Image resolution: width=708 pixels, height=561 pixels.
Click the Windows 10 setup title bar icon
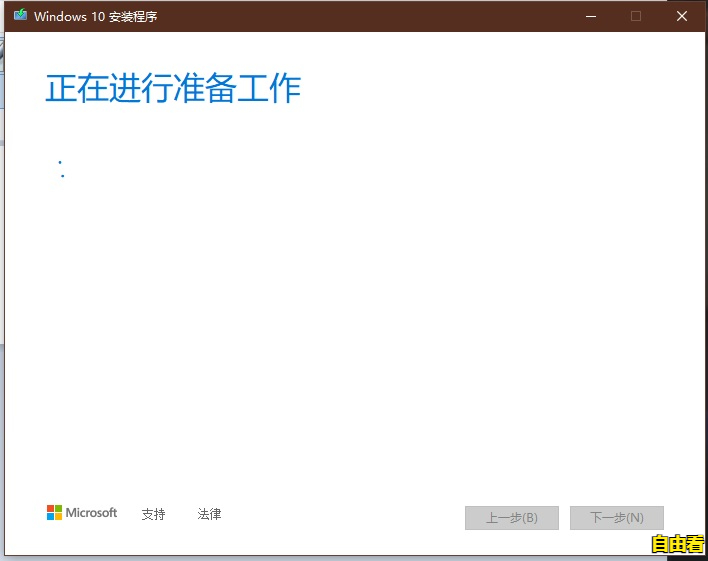[x=20, y=15]
